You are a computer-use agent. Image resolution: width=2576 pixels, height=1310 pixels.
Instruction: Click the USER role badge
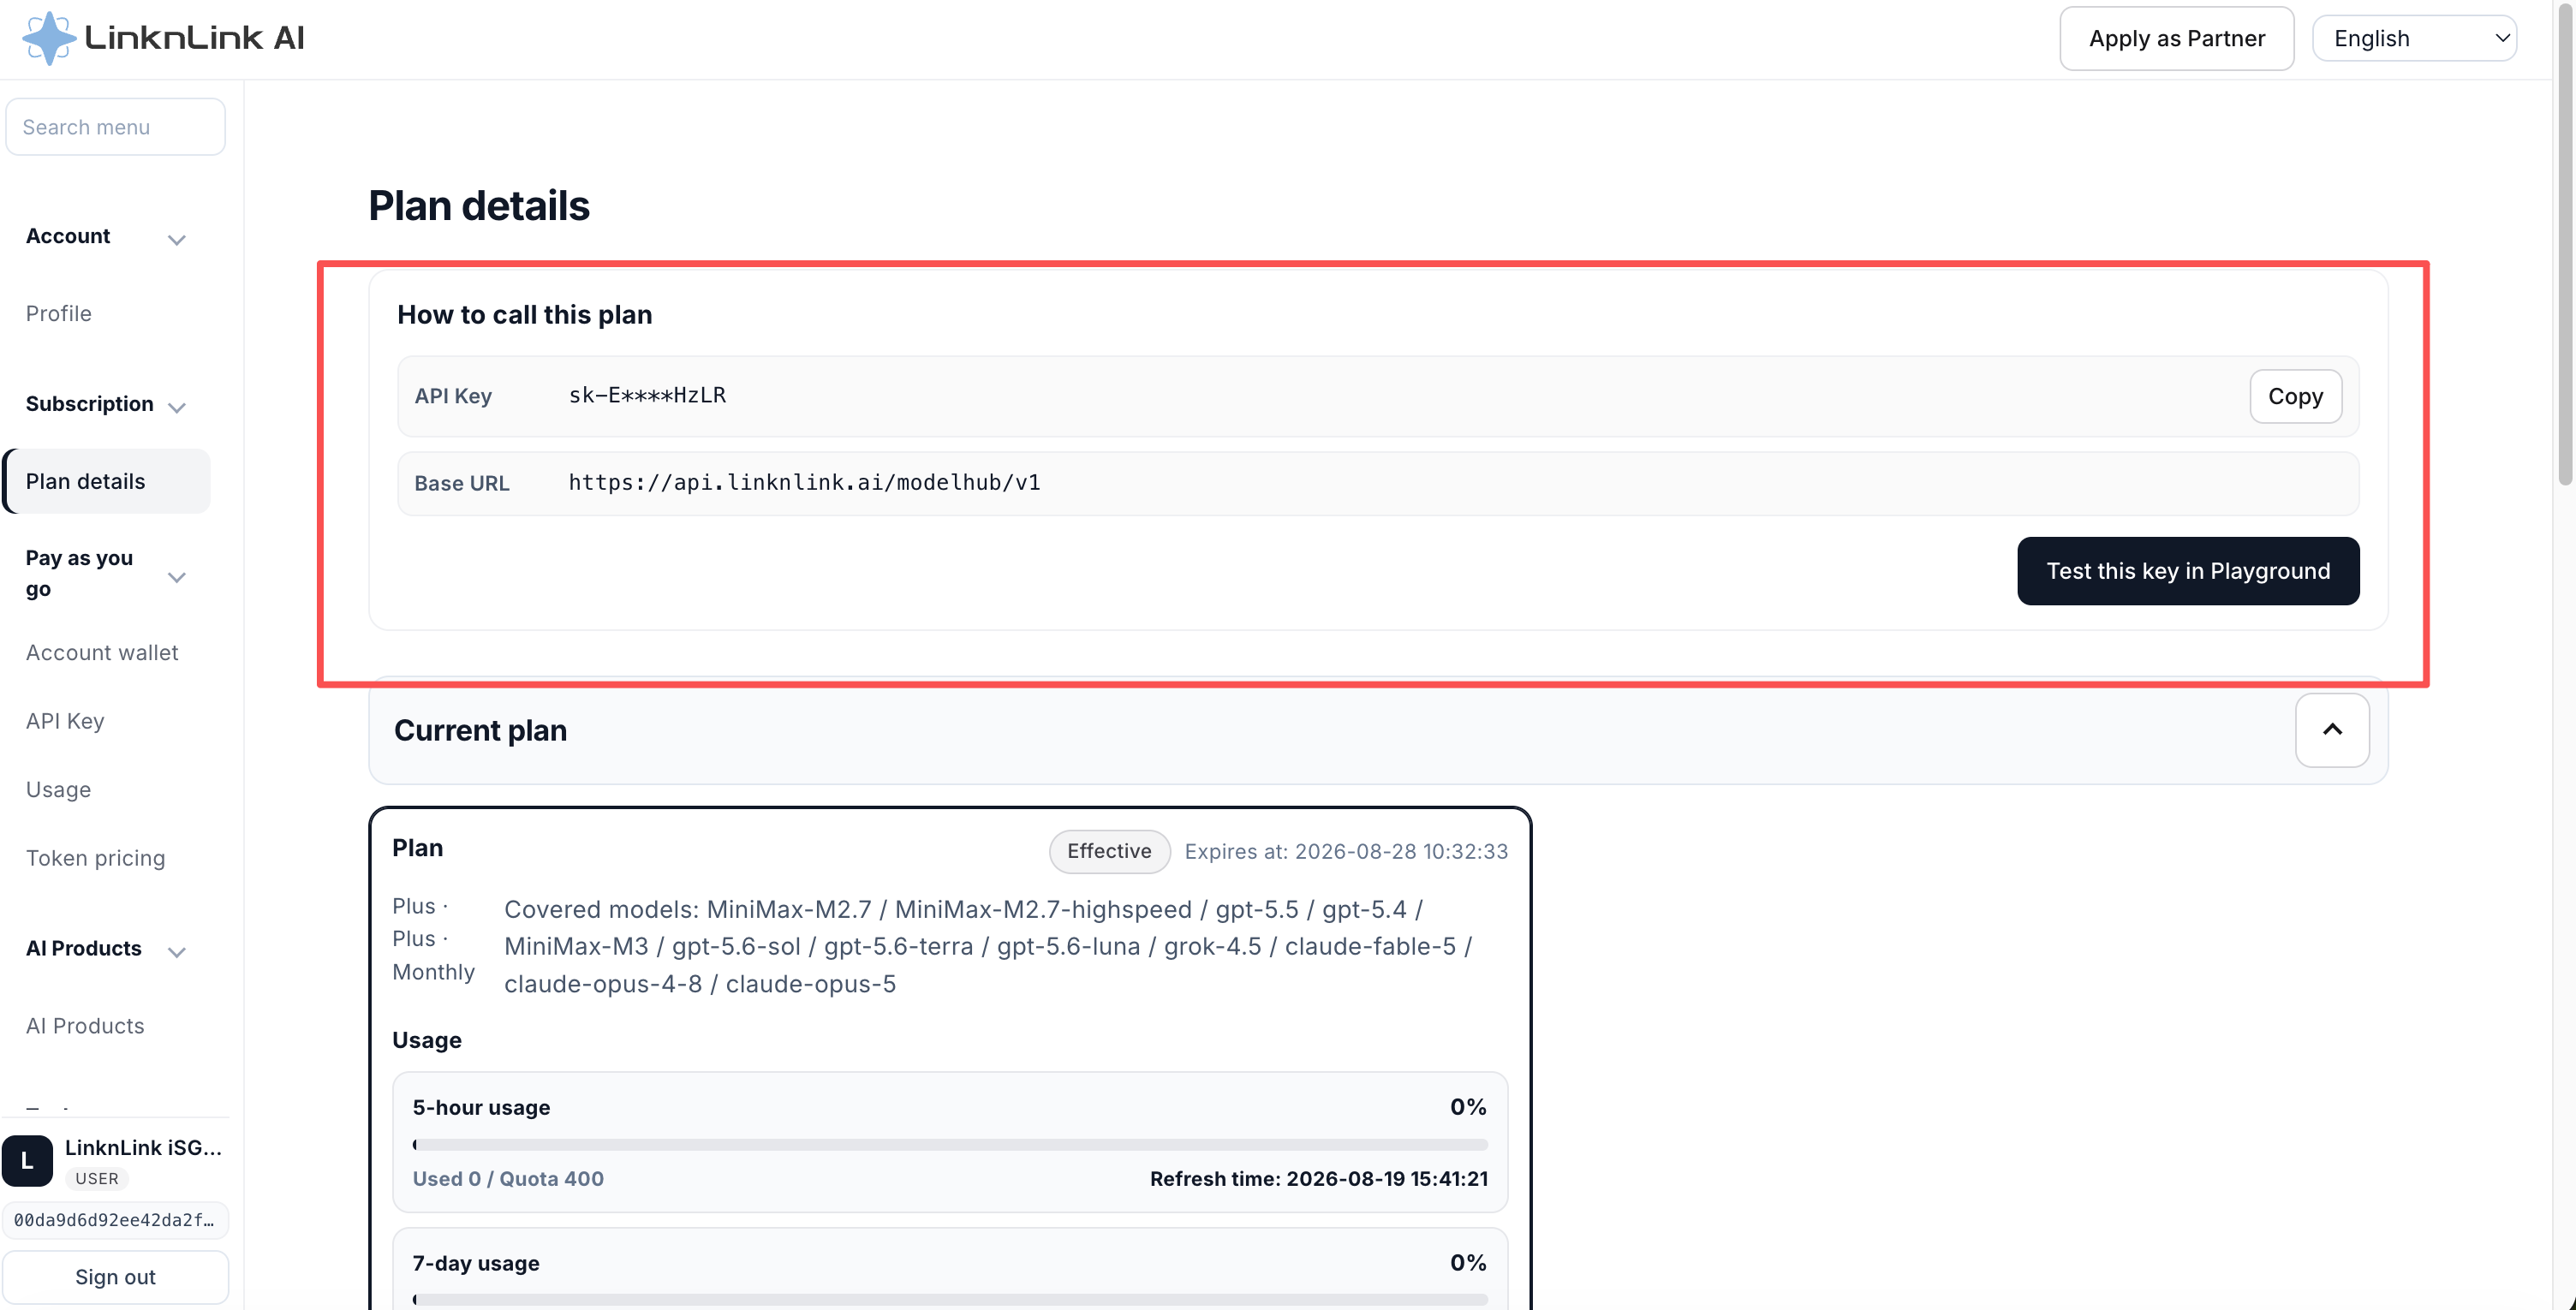click(97, 1178)
